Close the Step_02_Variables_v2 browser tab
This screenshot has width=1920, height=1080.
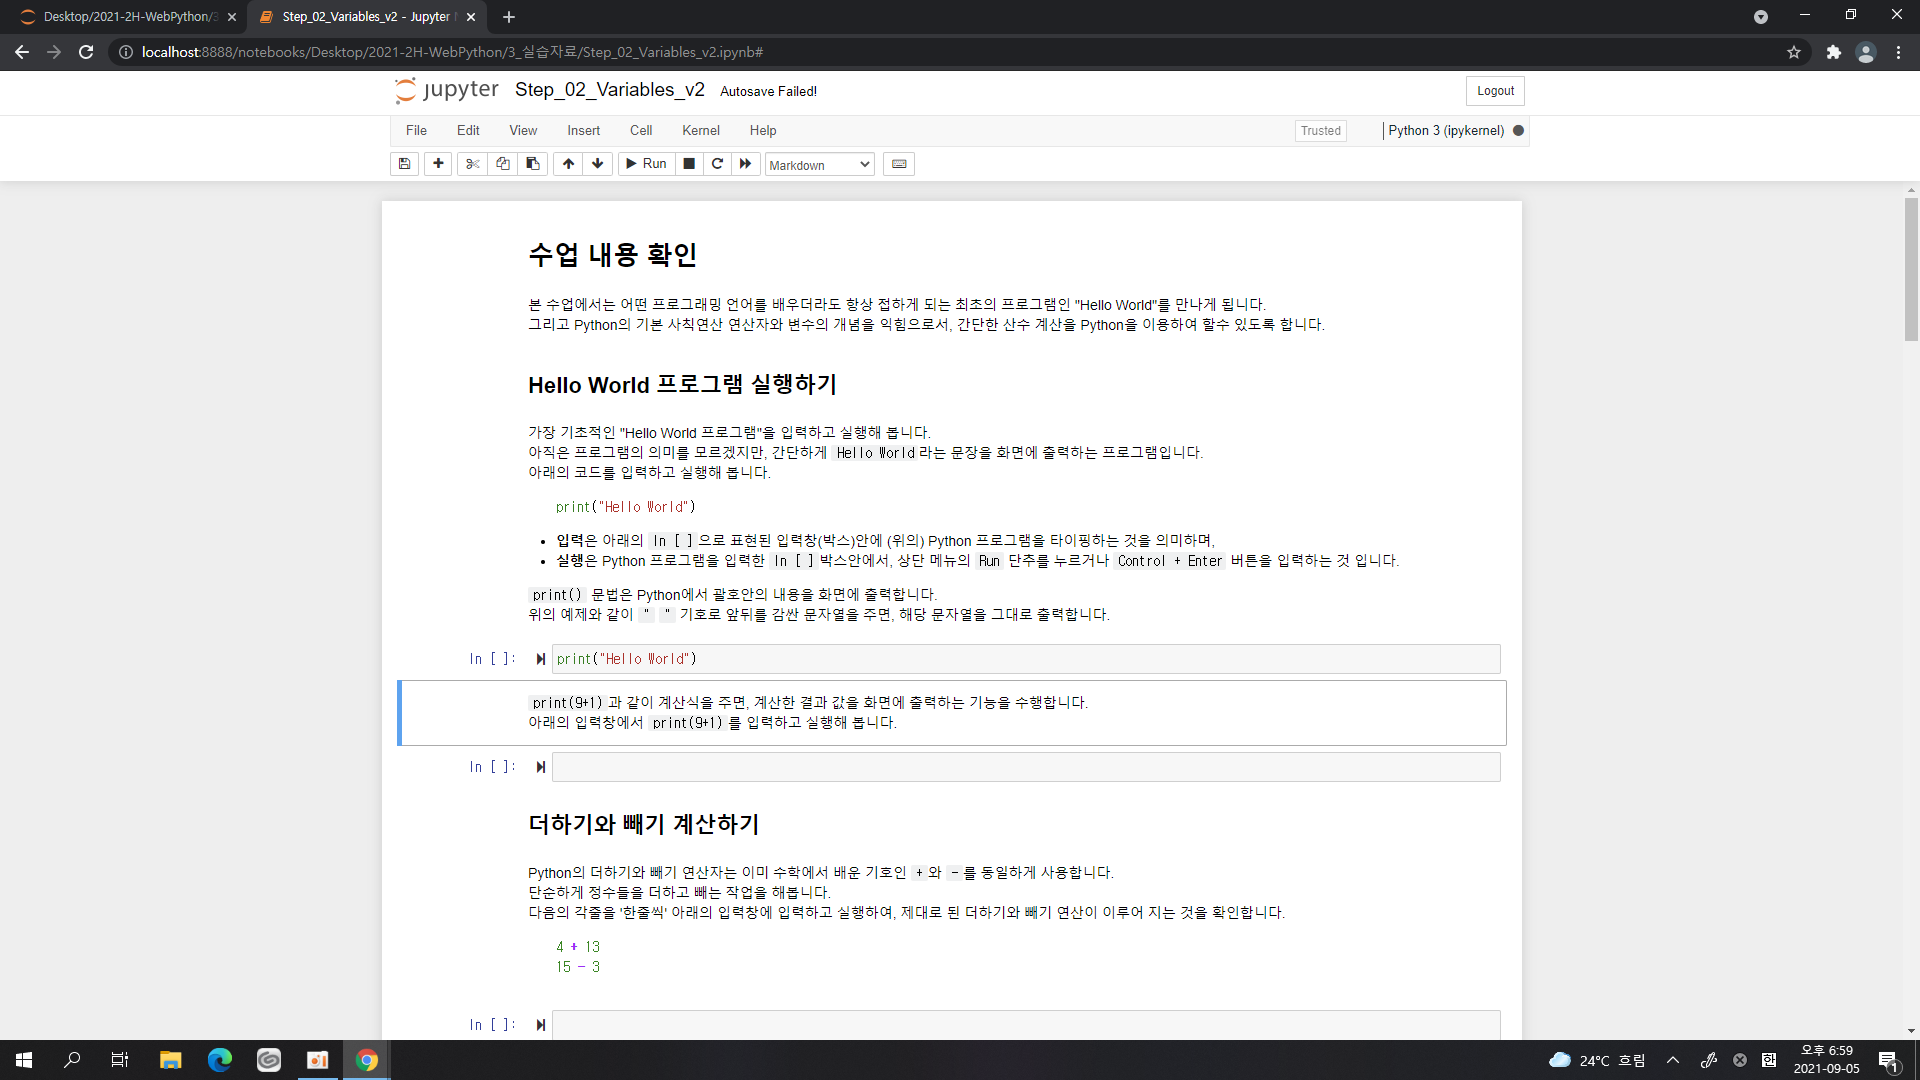(x=471, y=17)
